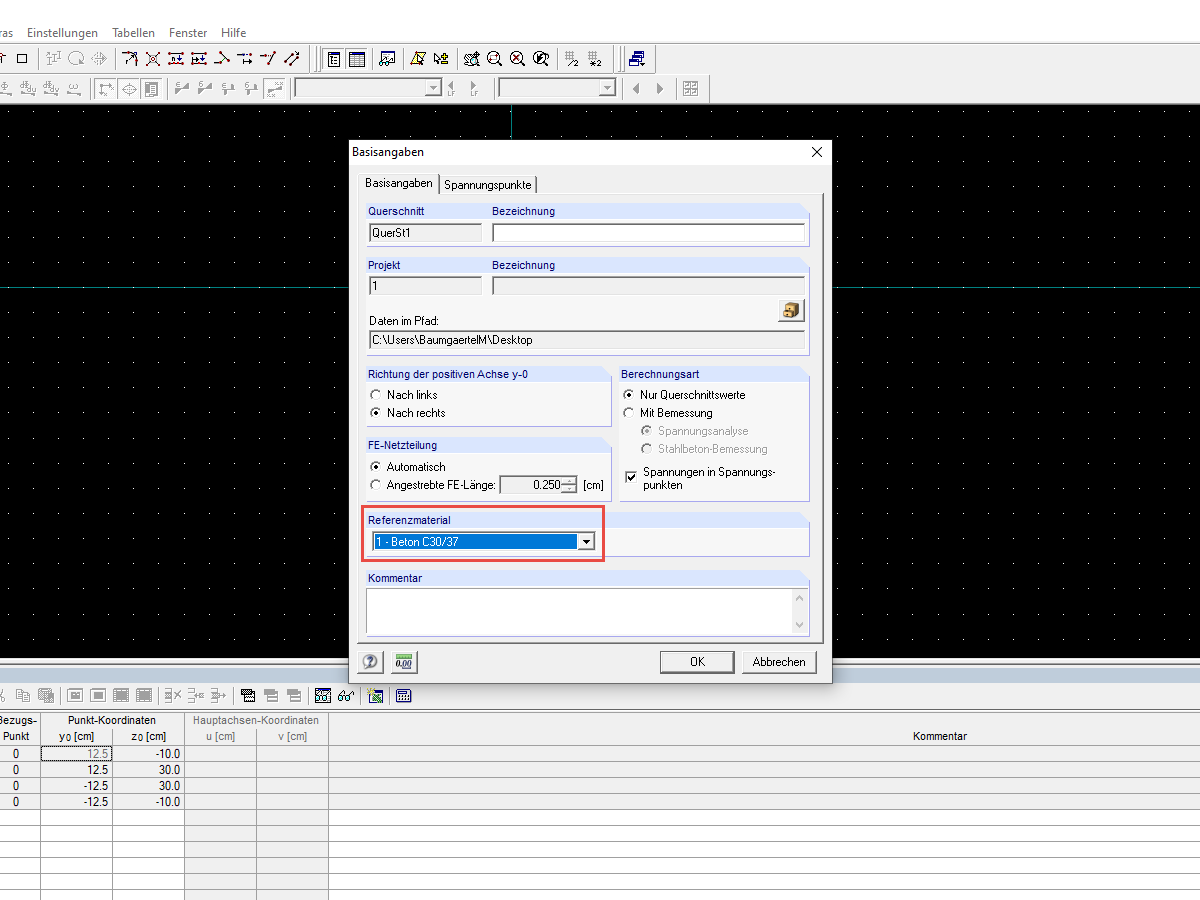Click the glasses icon in table toolbar
Screen dimensions: 1200x900
[346, 696]
